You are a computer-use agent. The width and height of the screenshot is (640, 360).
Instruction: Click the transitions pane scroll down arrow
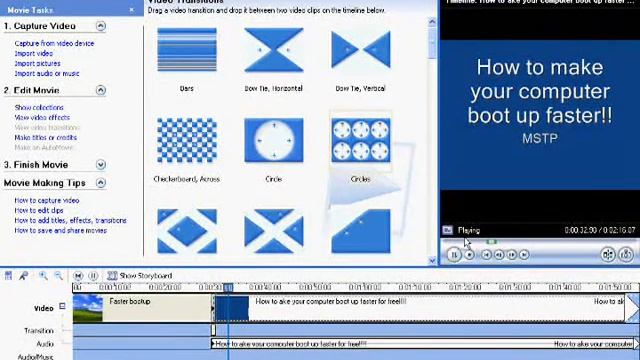tap(432, 260)
